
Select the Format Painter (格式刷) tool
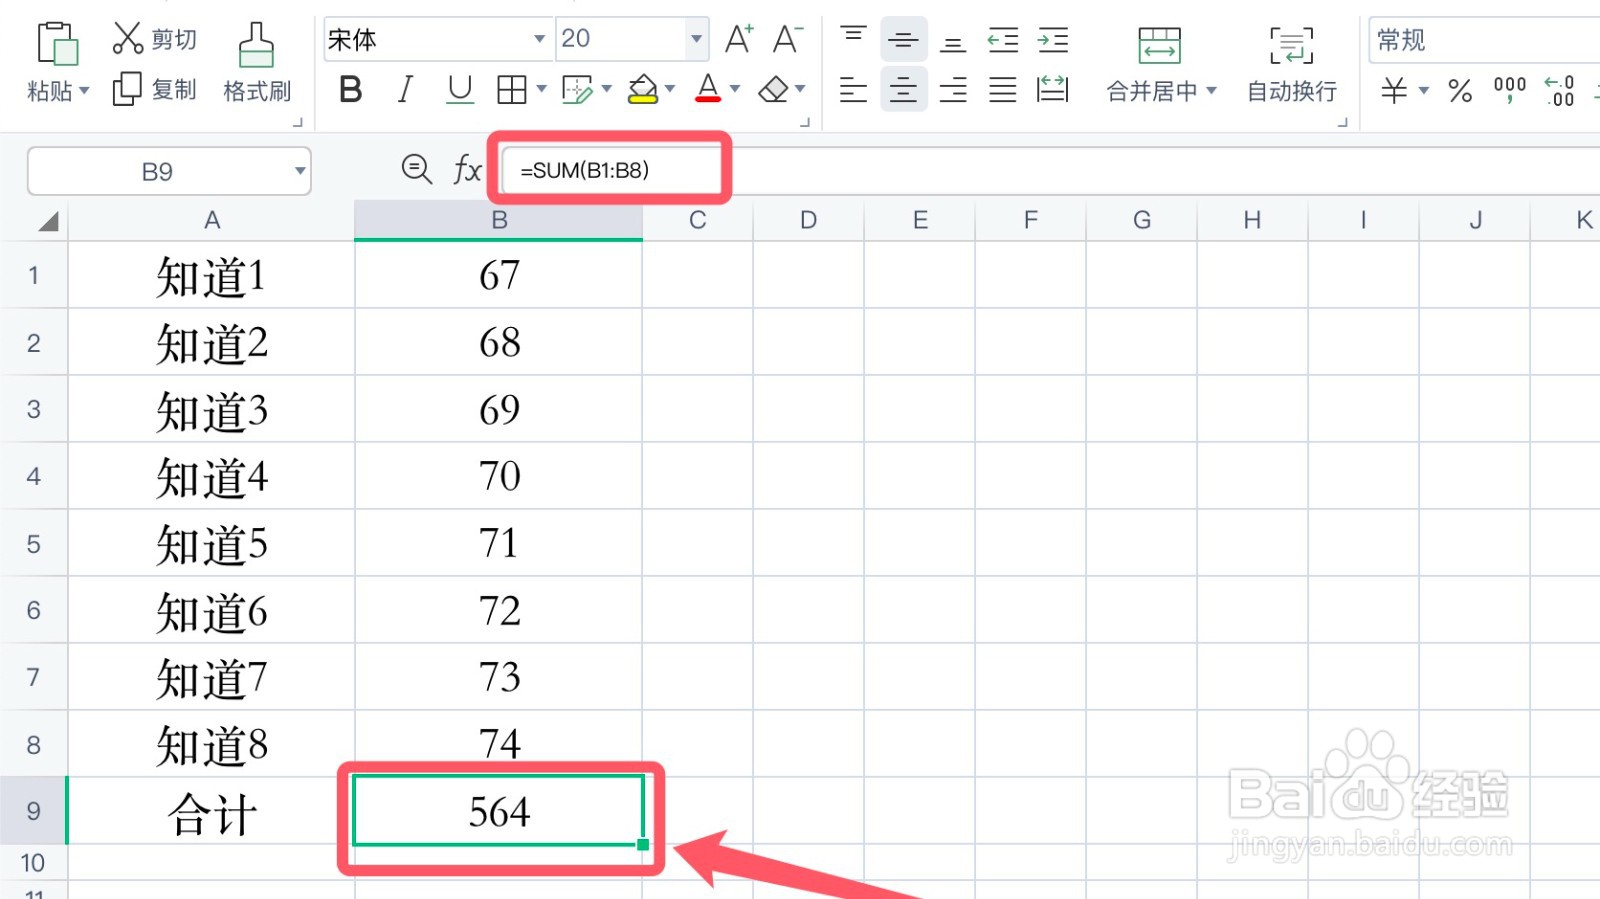pos(257,63)
